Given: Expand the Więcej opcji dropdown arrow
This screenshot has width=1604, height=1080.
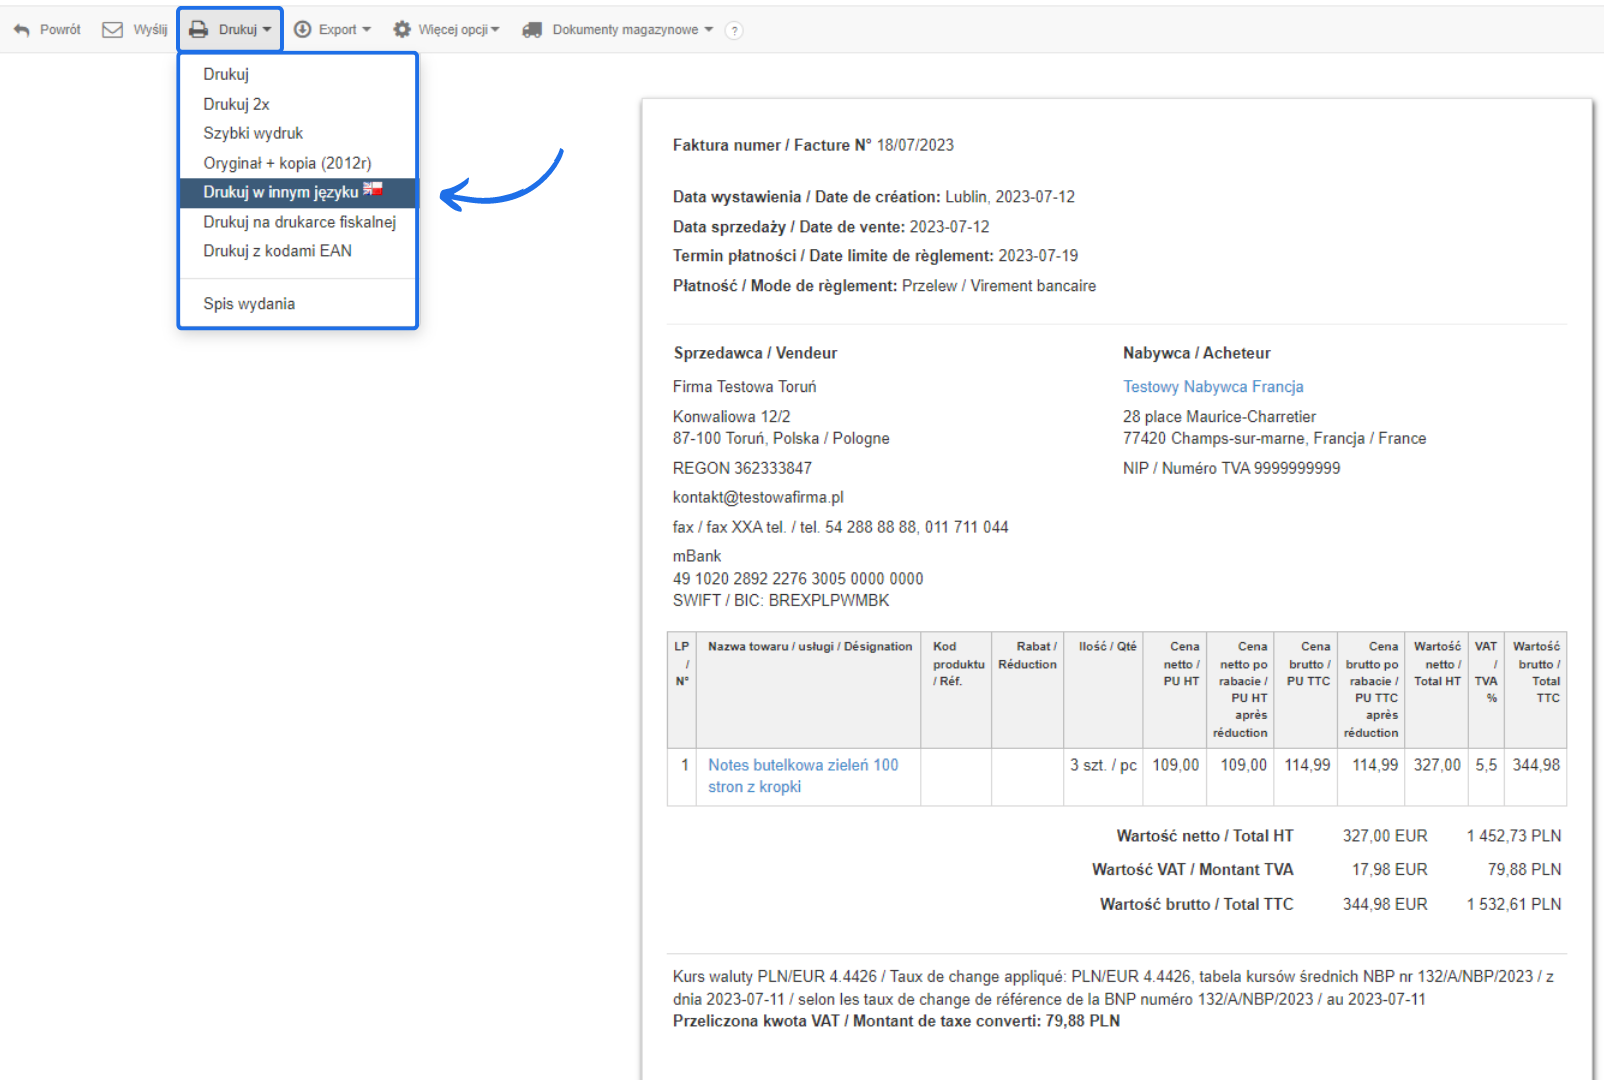Looking at the screenshot, I should (495, 30).
